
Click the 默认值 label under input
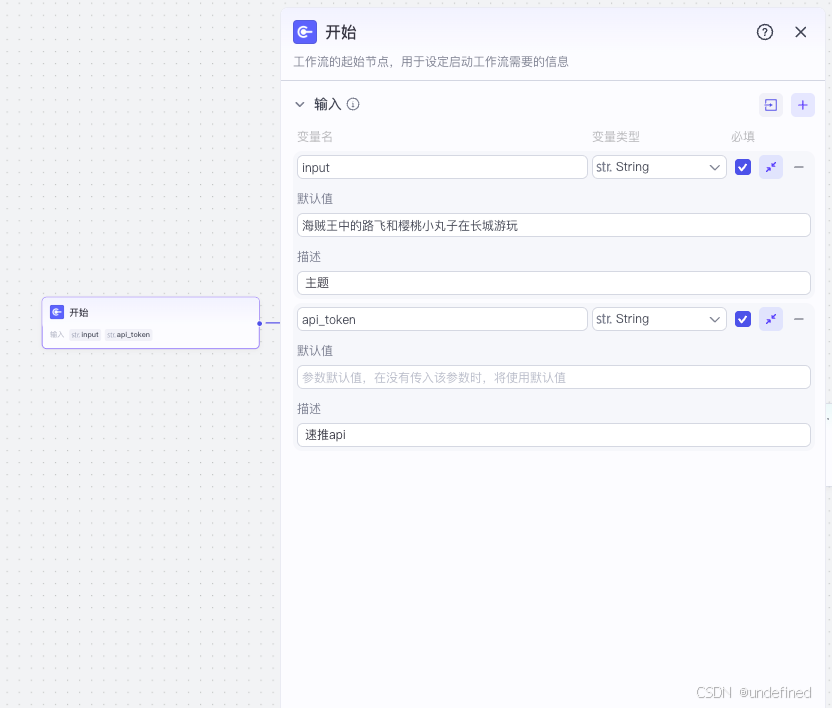pyautogui.click(x=315, y=198)
